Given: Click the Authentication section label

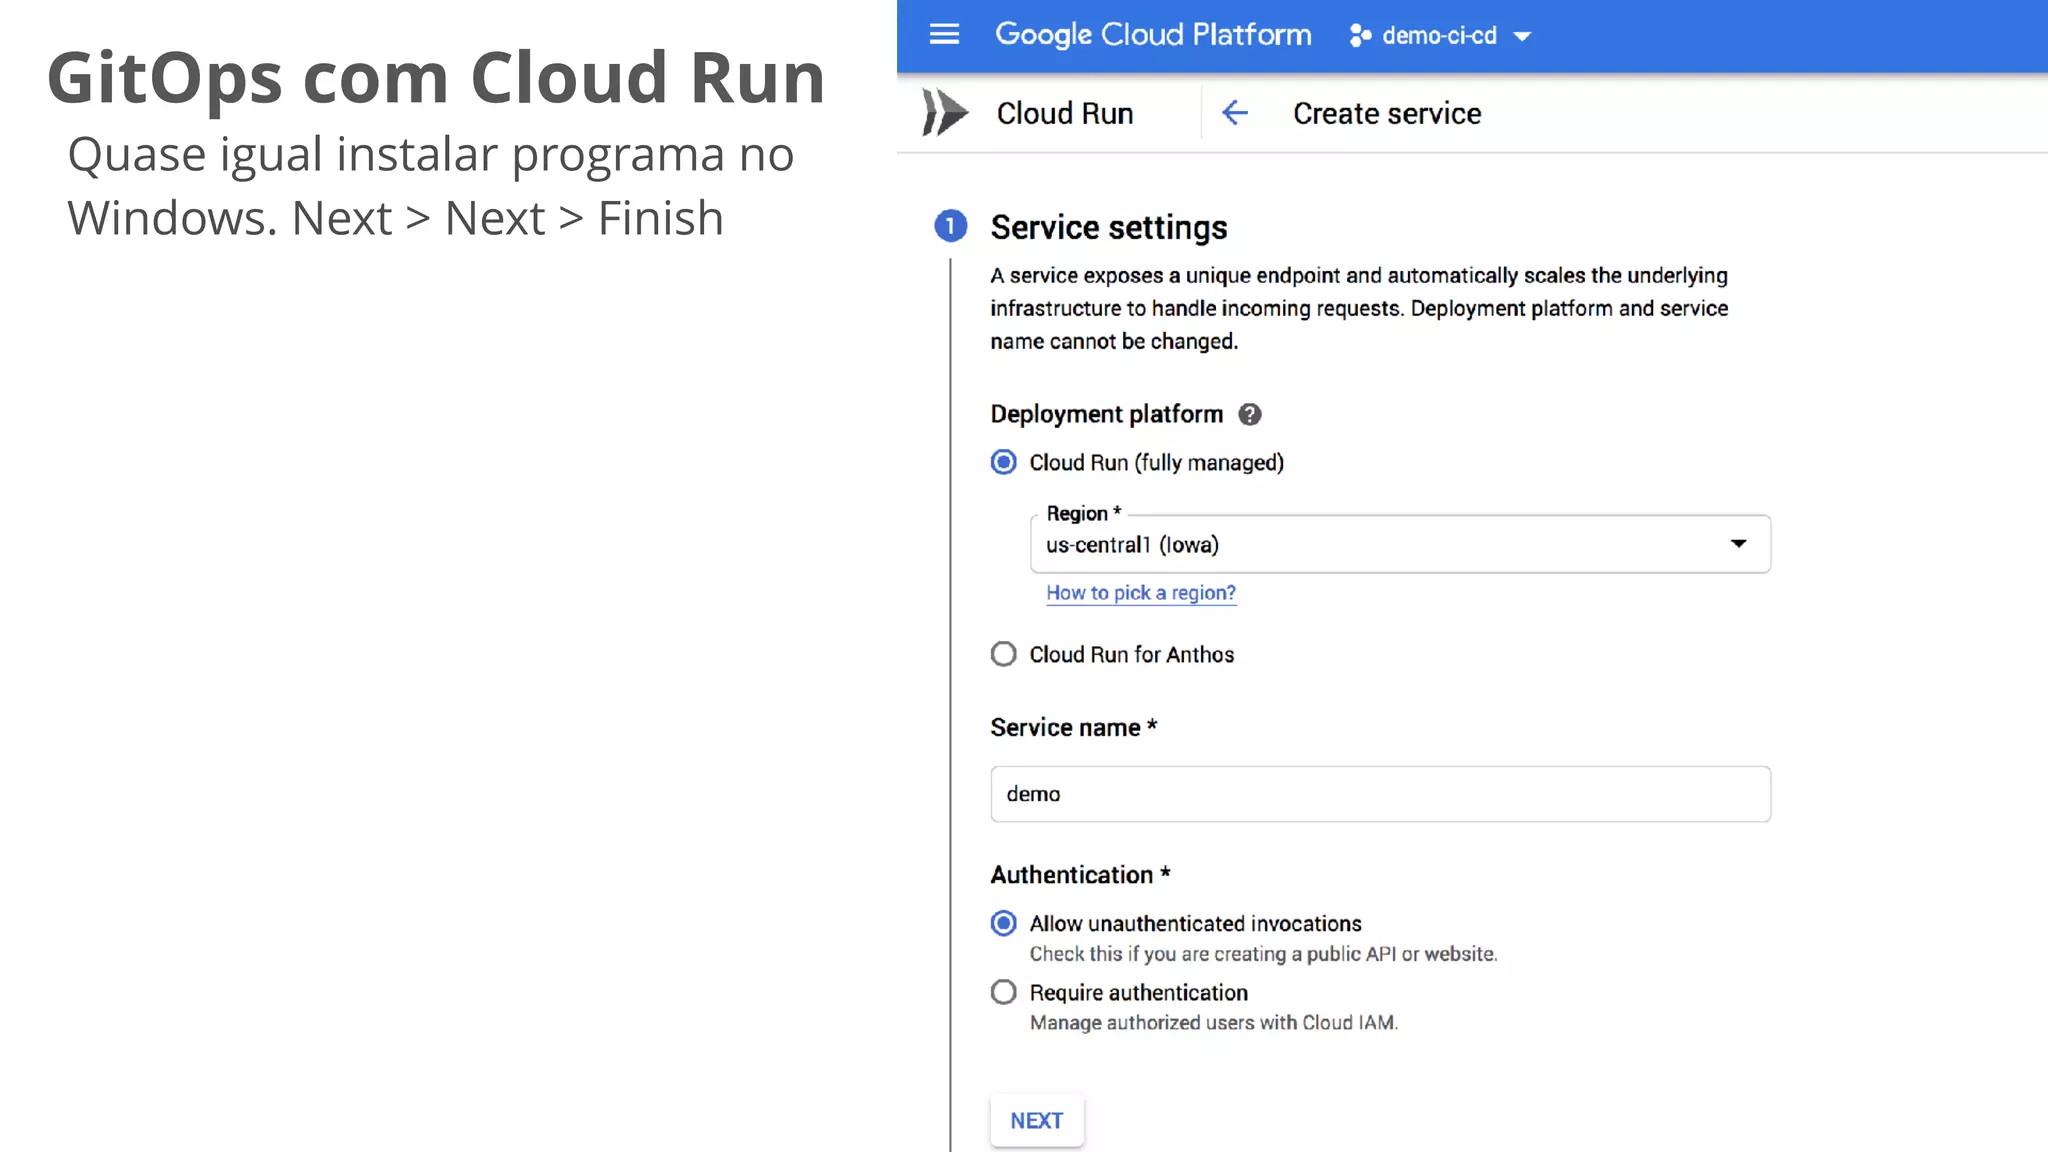Looking at the screenshot, I should pos(1080,875).
